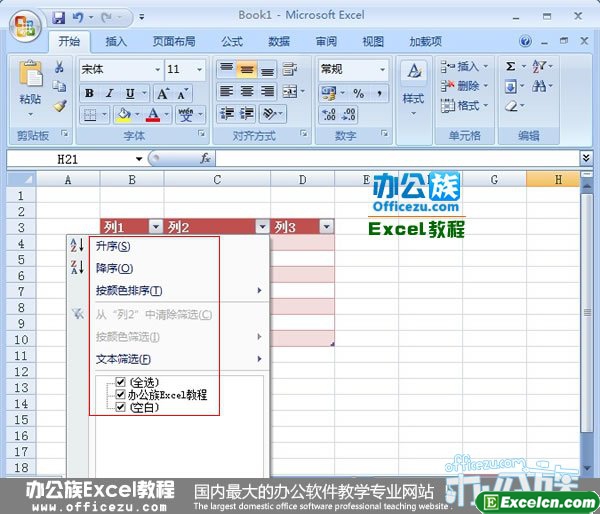Uncheck 办公族Excel教程 filter item
600x514 pixels.
pyautogui.click(x=120, y=394)
